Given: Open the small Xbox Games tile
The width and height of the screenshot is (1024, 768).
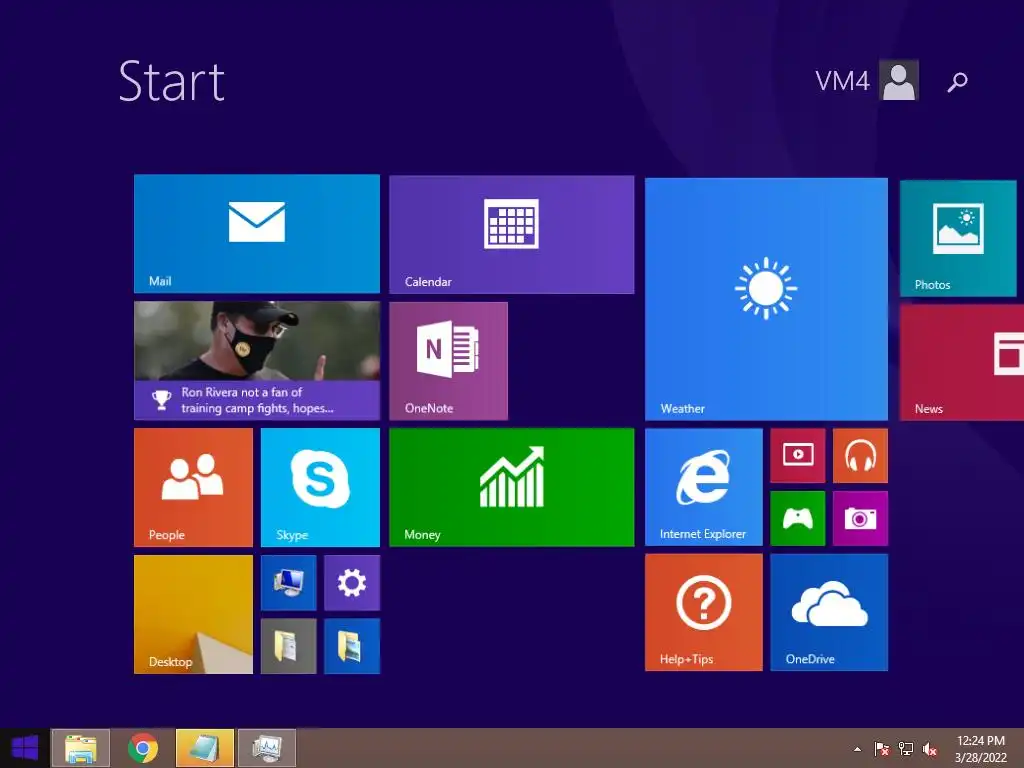Looking at the screenshot, I should (797, 519).
